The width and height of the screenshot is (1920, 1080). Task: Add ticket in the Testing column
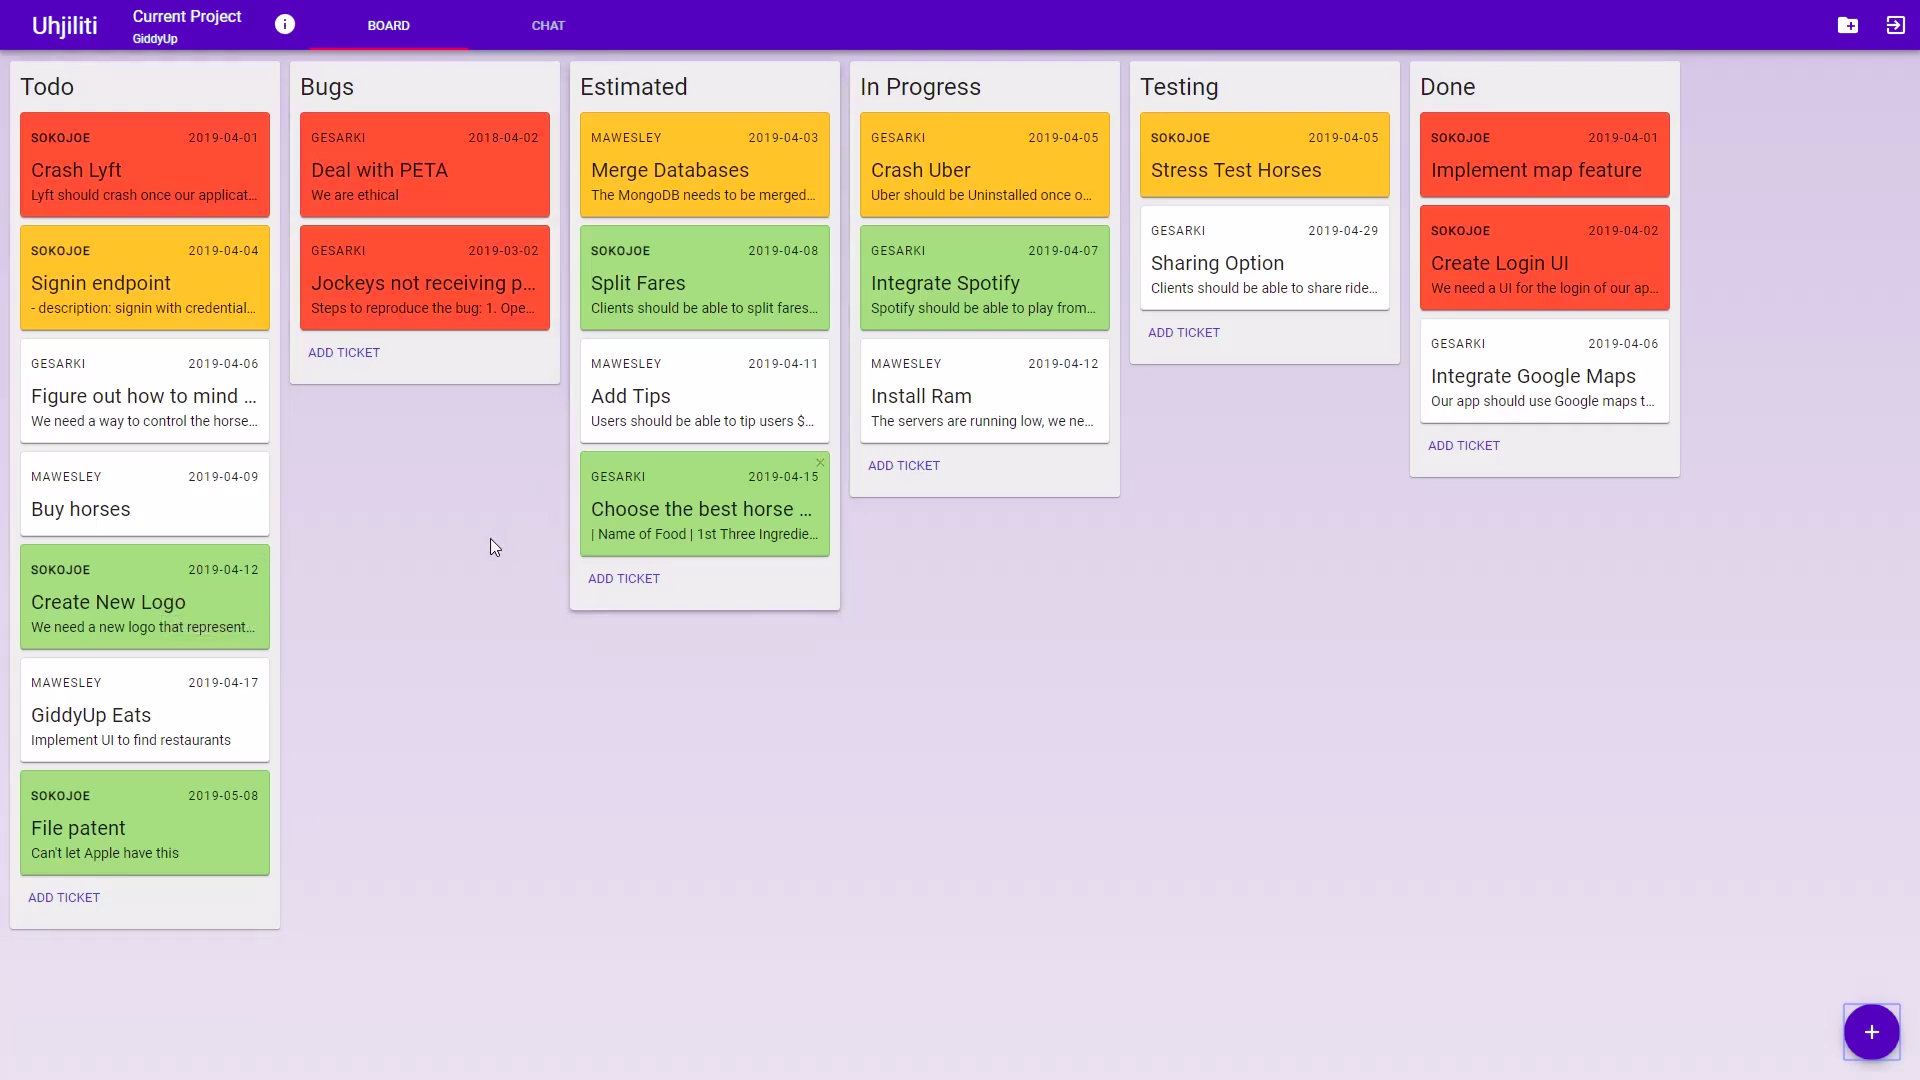click(x=1184, y=333)
